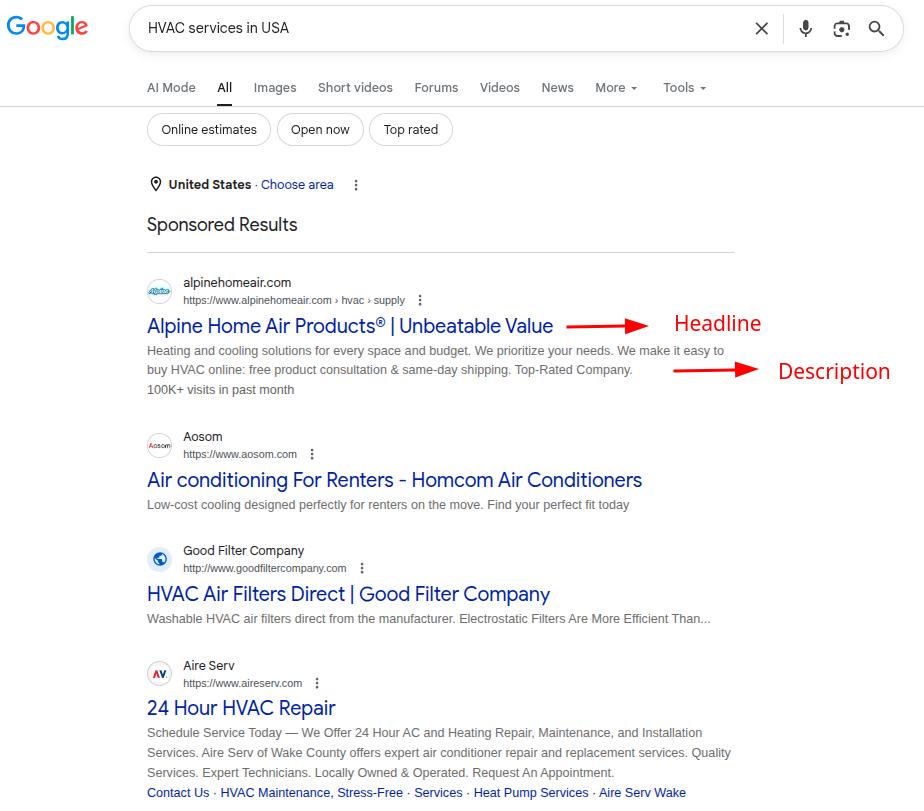This screenshot has height=811, width=924.
Task: Clear the search box with the X icon
Action: [x=761, y=28]
